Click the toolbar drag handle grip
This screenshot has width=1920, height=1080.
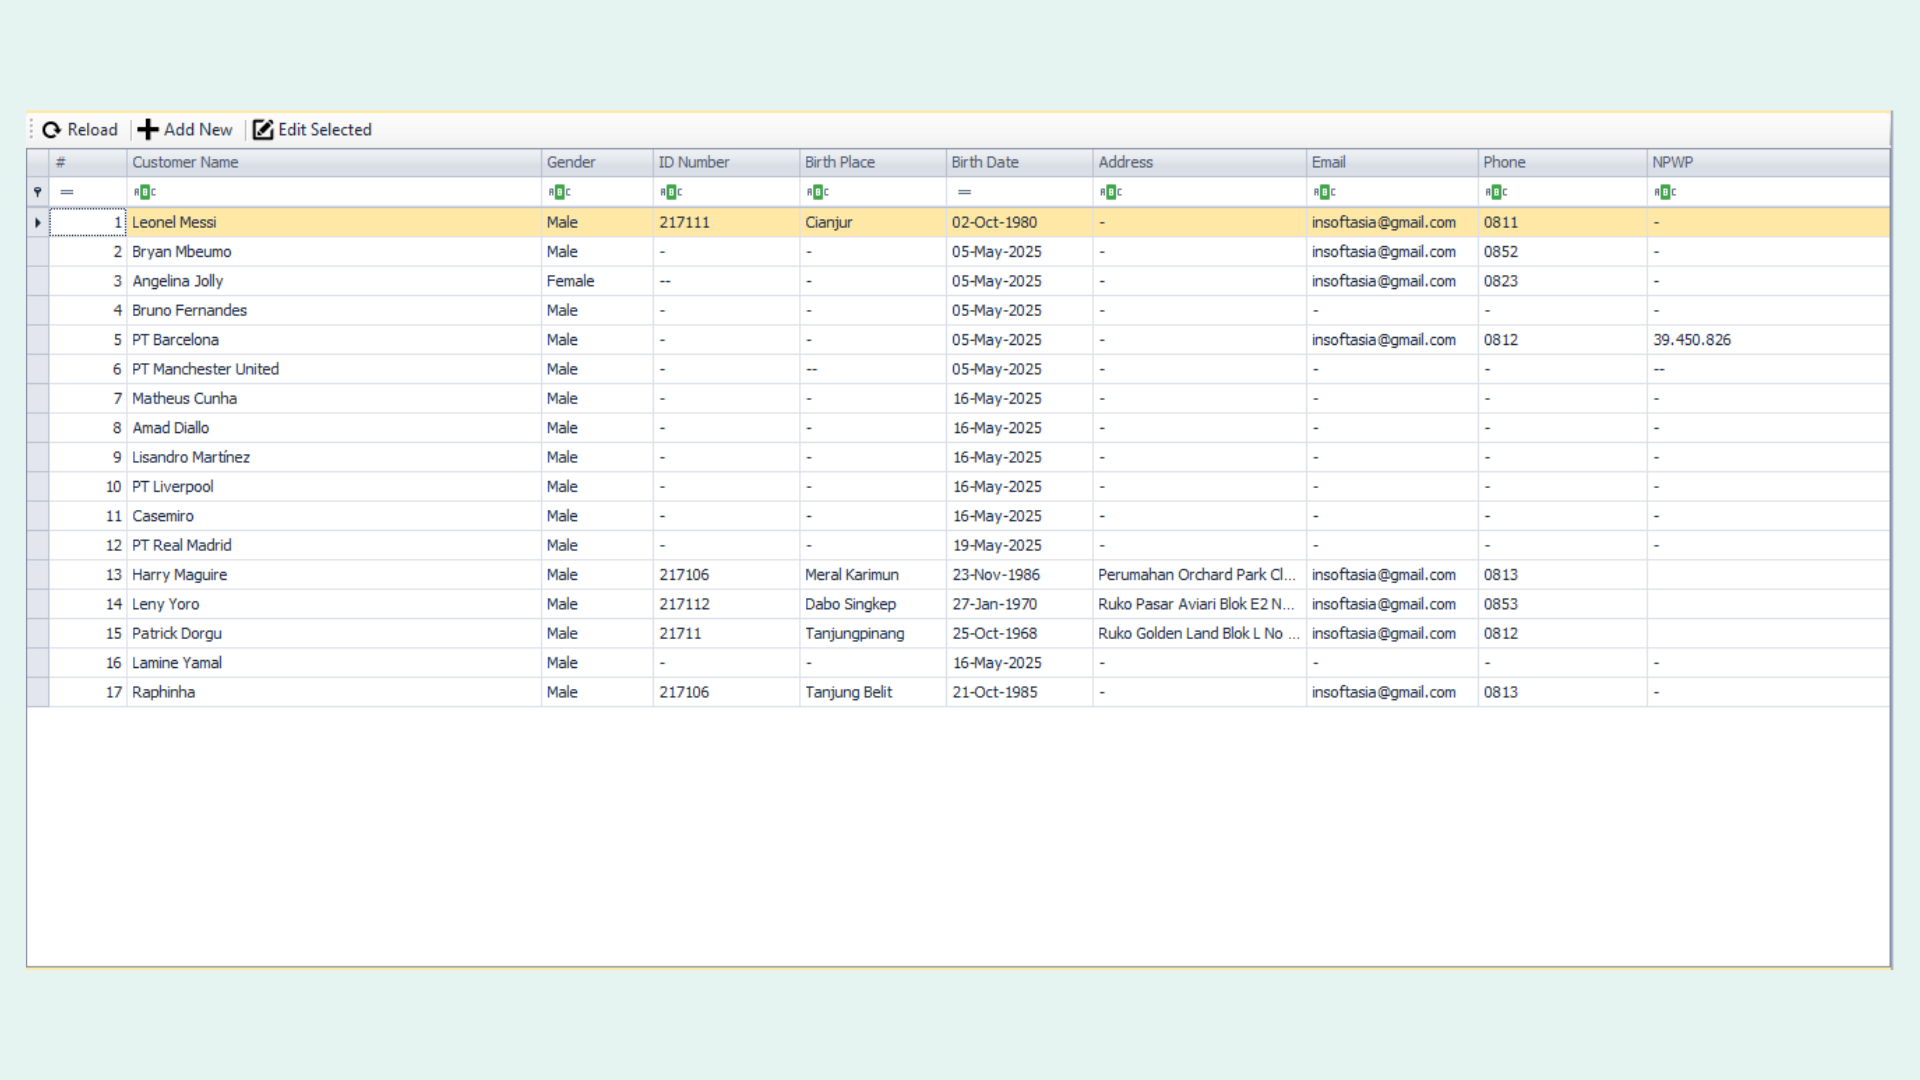32,130
